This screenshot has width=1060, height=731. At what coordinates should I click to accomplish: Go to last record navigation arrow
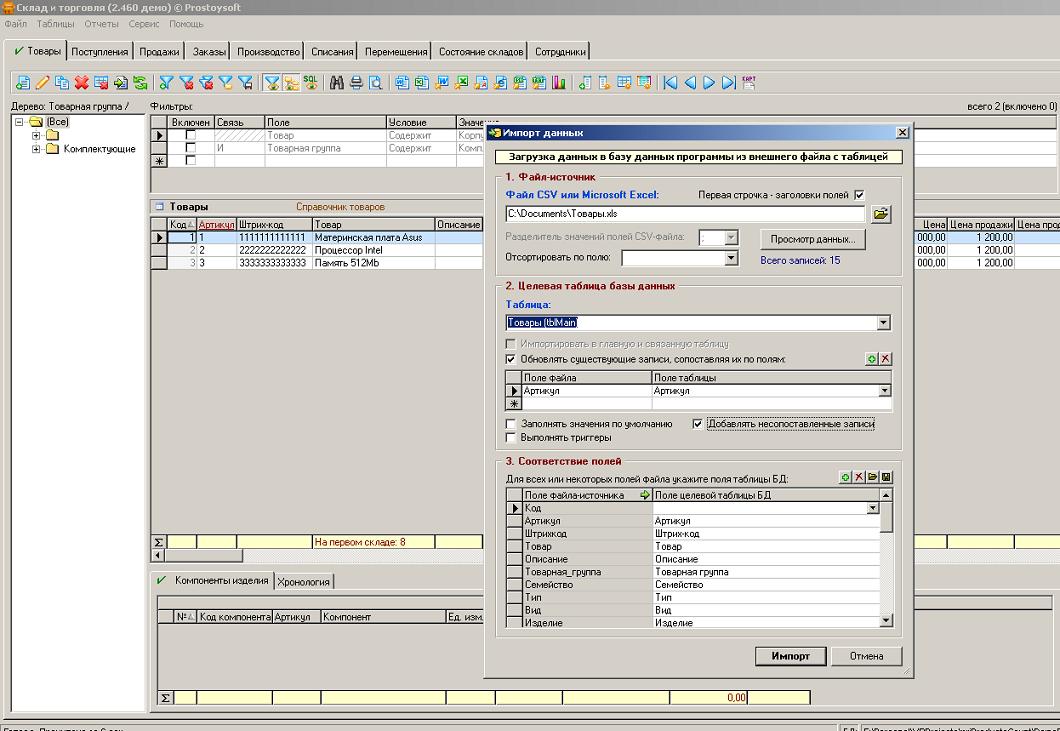[x=729, y=83]
